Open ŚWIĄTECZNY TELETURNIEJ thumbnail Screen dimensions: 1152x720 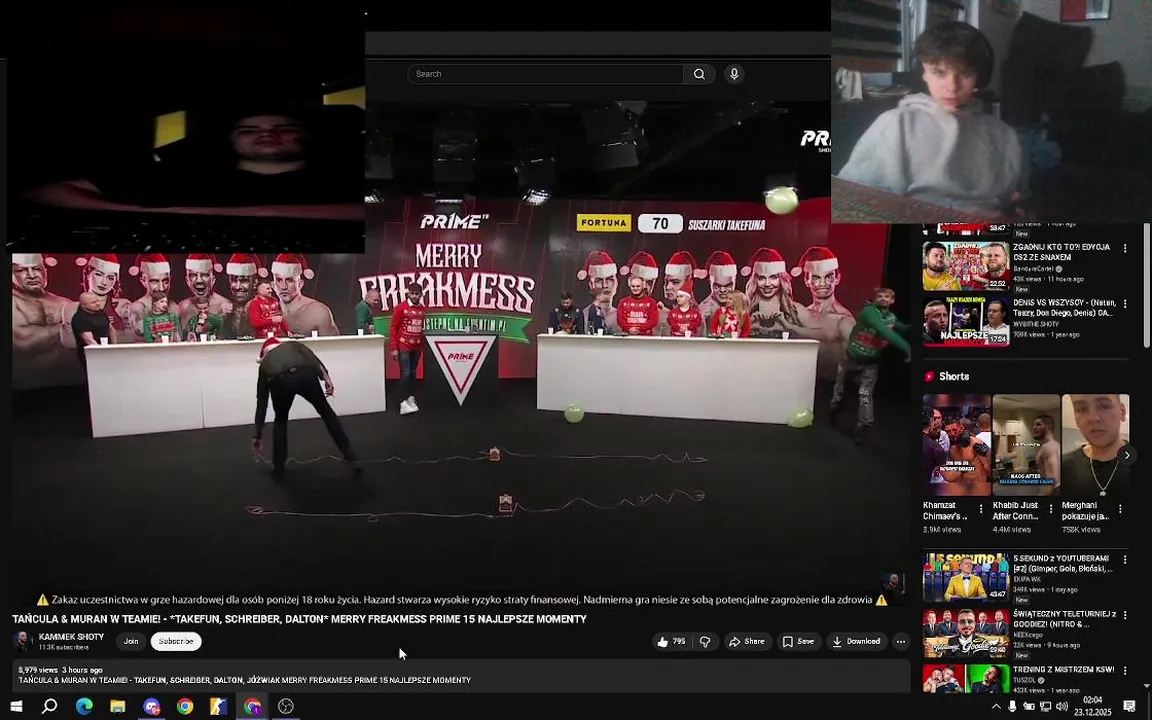[966, 633]
